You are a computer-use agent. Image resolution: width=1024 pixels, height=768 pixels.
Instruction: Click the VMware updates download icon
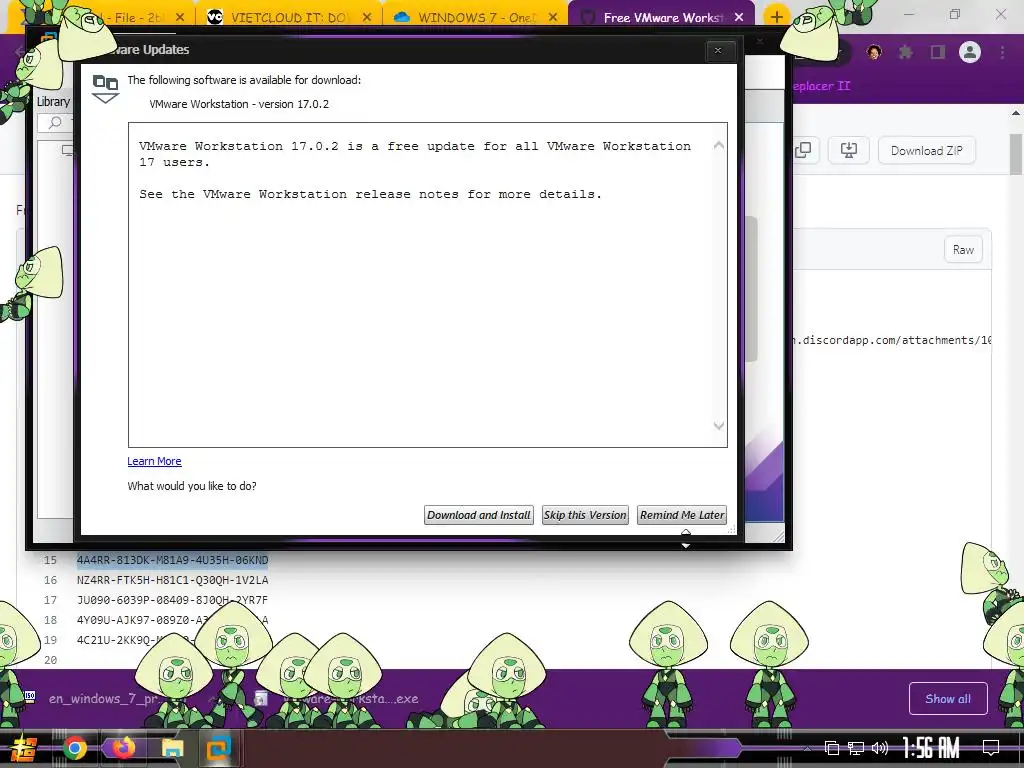coord(105,89)
